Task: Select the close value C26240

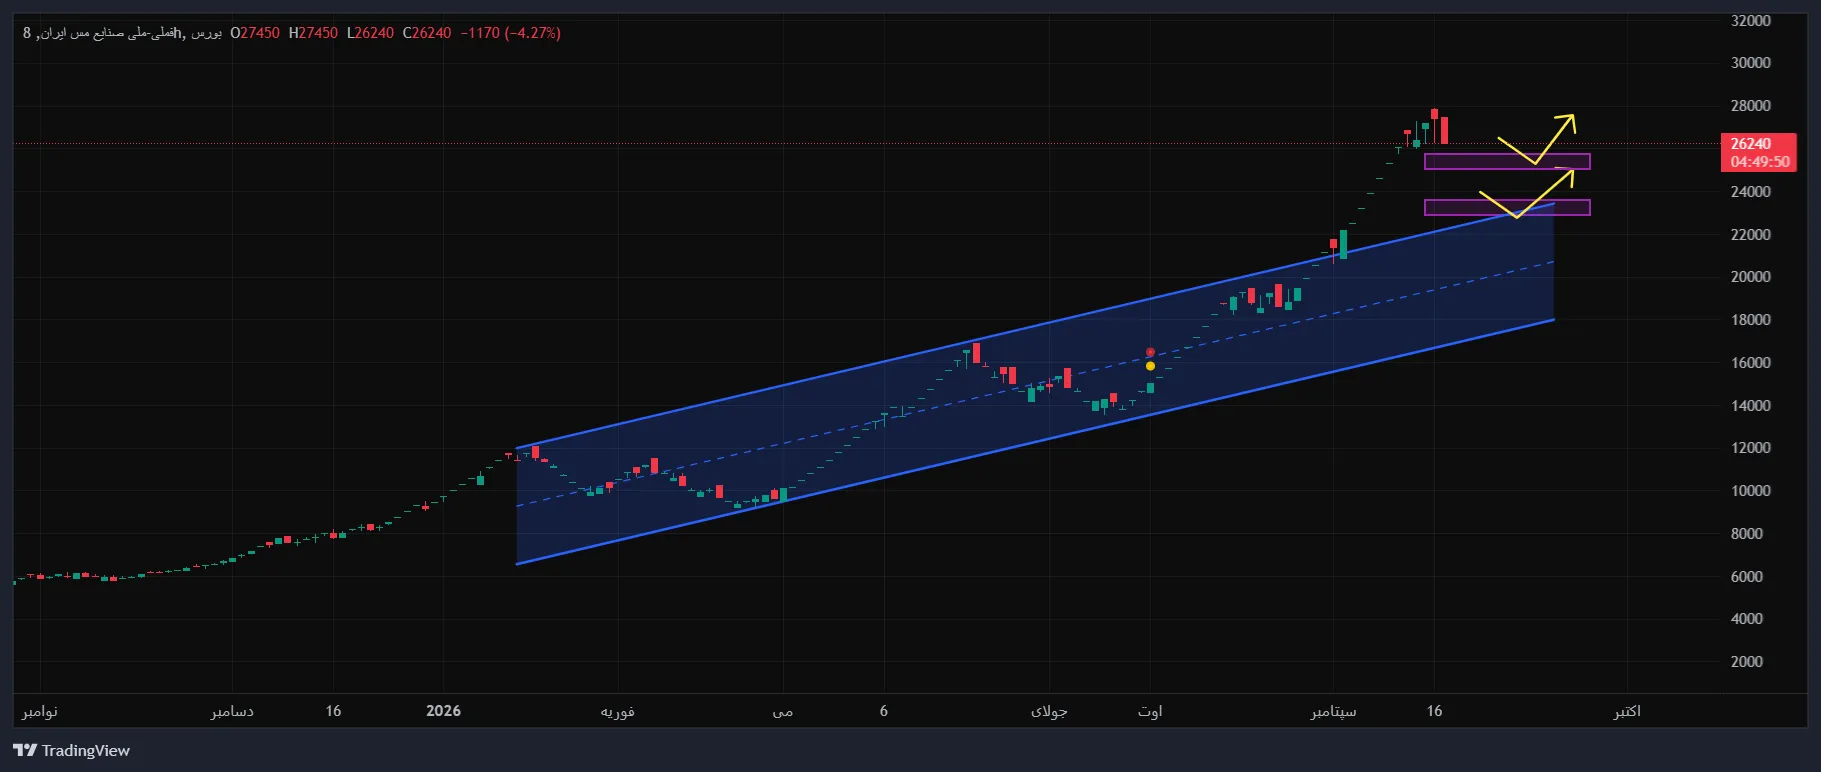Action: pyautogui.click(x=427, y=33)
